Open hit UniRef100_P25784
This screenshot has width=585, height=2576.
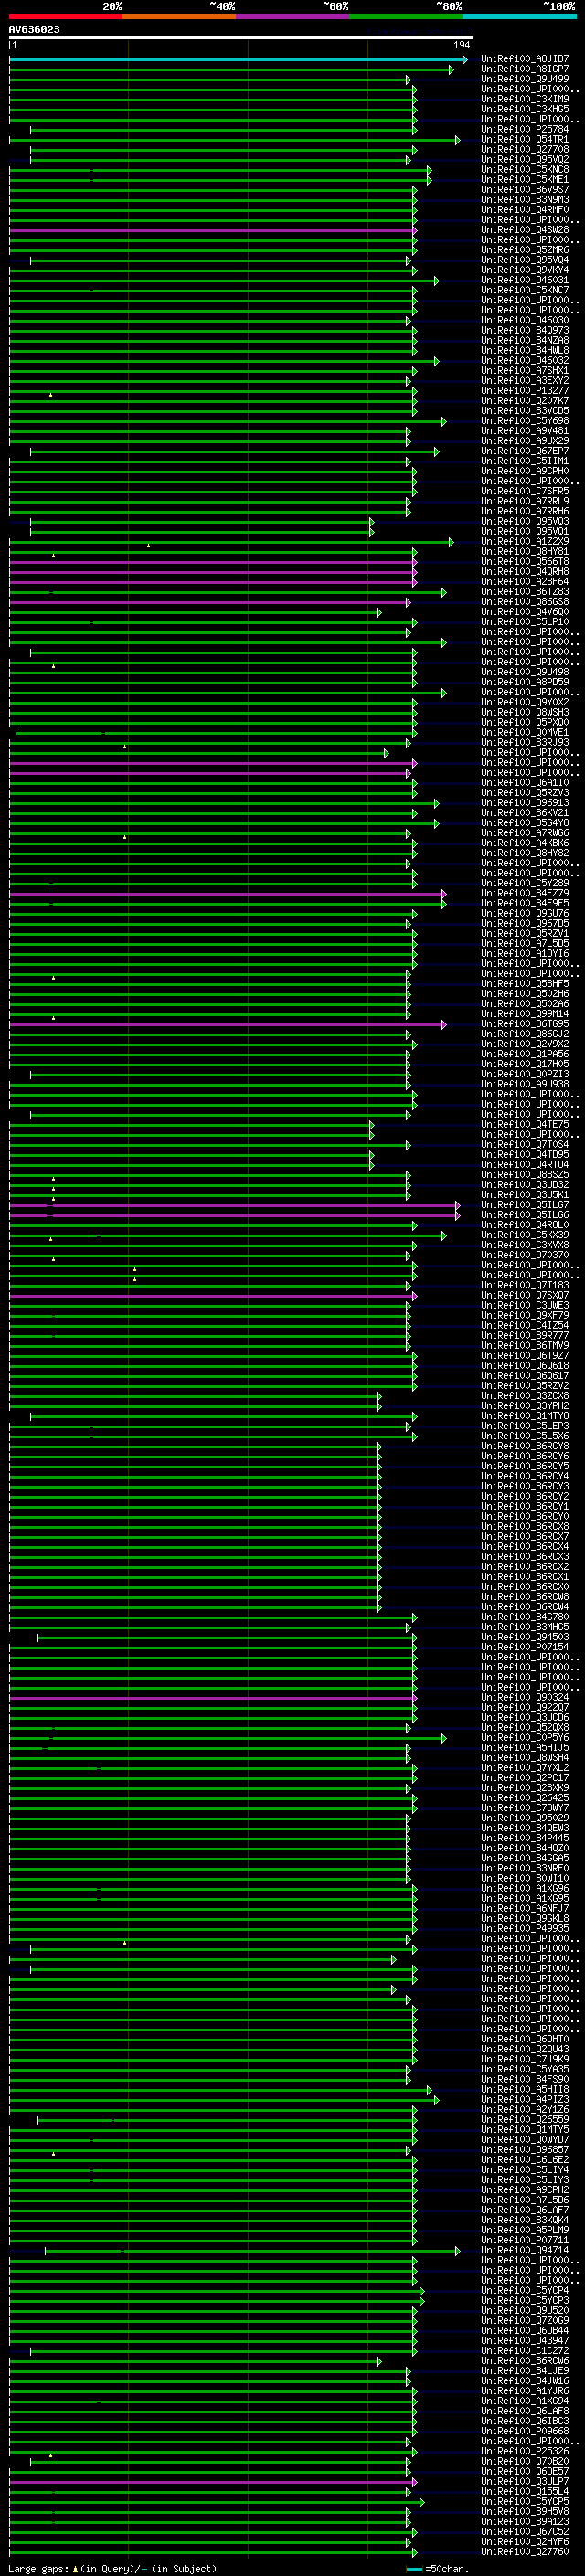(x=525, y=129)
